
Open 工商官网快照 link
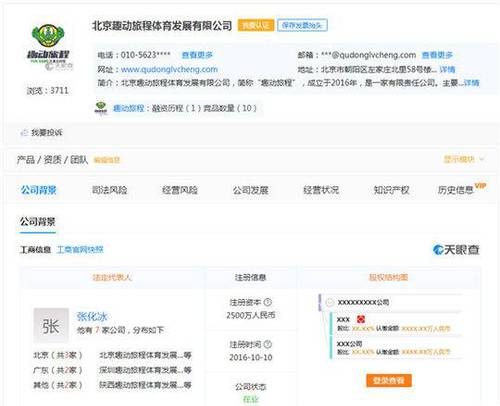pos(80,249)
